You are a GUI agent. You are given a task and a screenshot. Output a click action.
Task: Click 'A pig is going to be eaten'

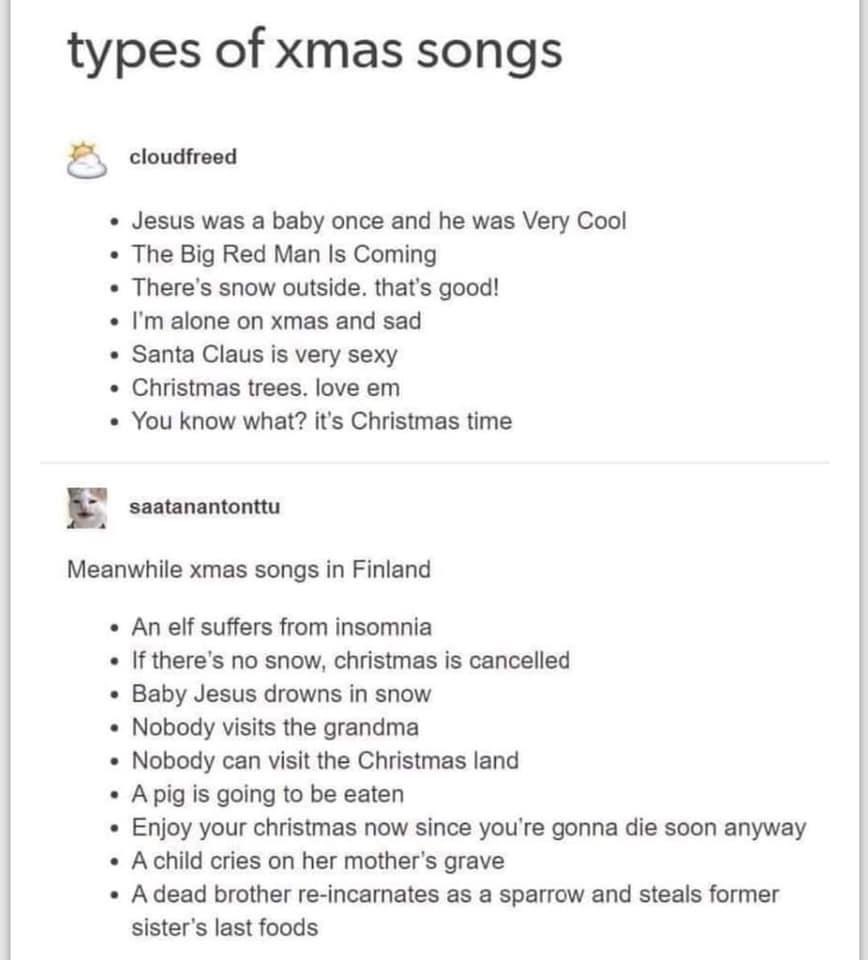(268, 794)
